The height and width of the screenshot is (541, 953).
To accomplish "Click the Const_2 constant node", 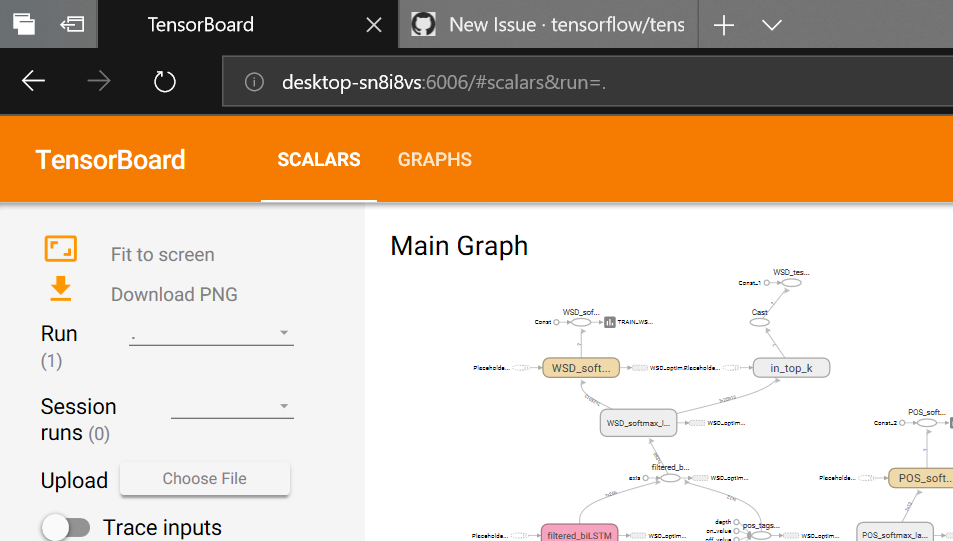I will pyautogui.click(x=903, y=422).
